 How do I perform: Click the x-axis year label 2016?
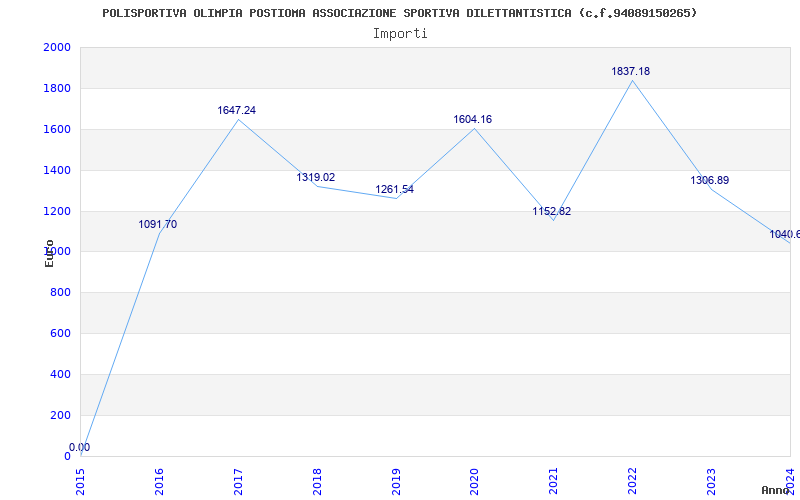tap(159, 482)
